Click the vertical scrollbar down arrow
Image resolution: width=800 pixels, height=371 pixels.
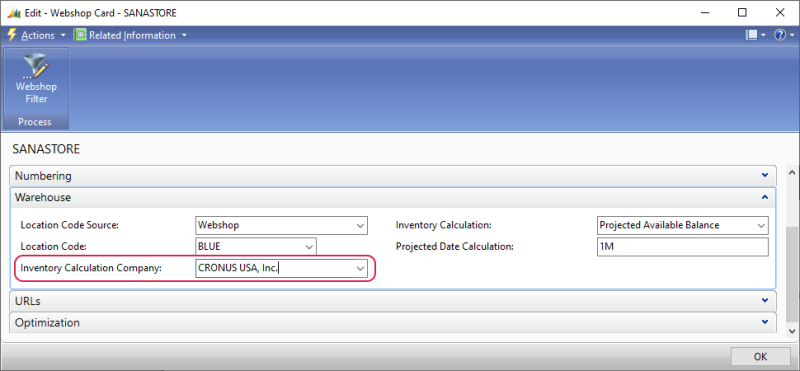pyautogui.click(x=792, y=331)
